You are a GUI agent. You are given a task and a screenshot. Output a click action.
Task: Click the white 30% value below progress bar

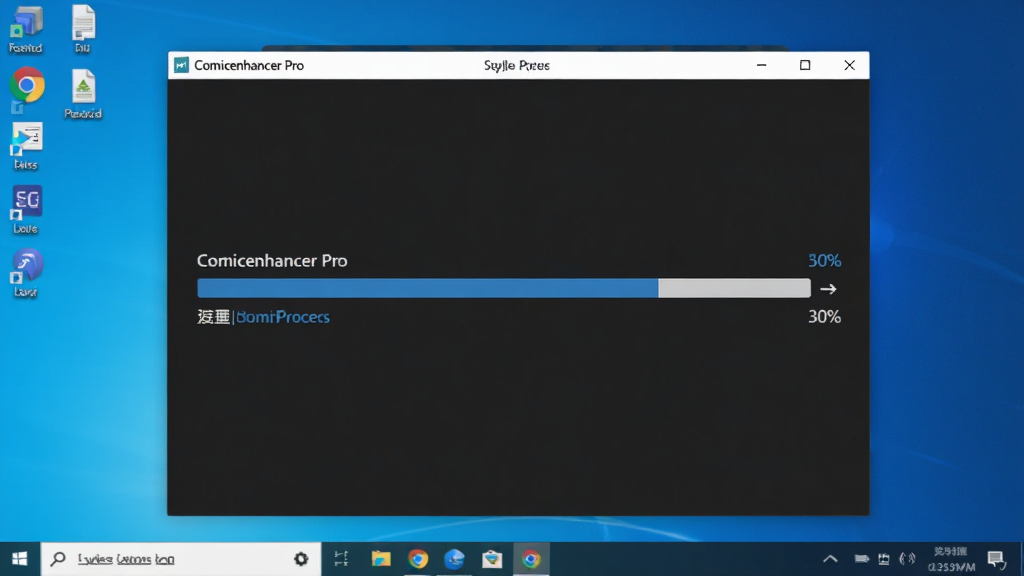824,317
